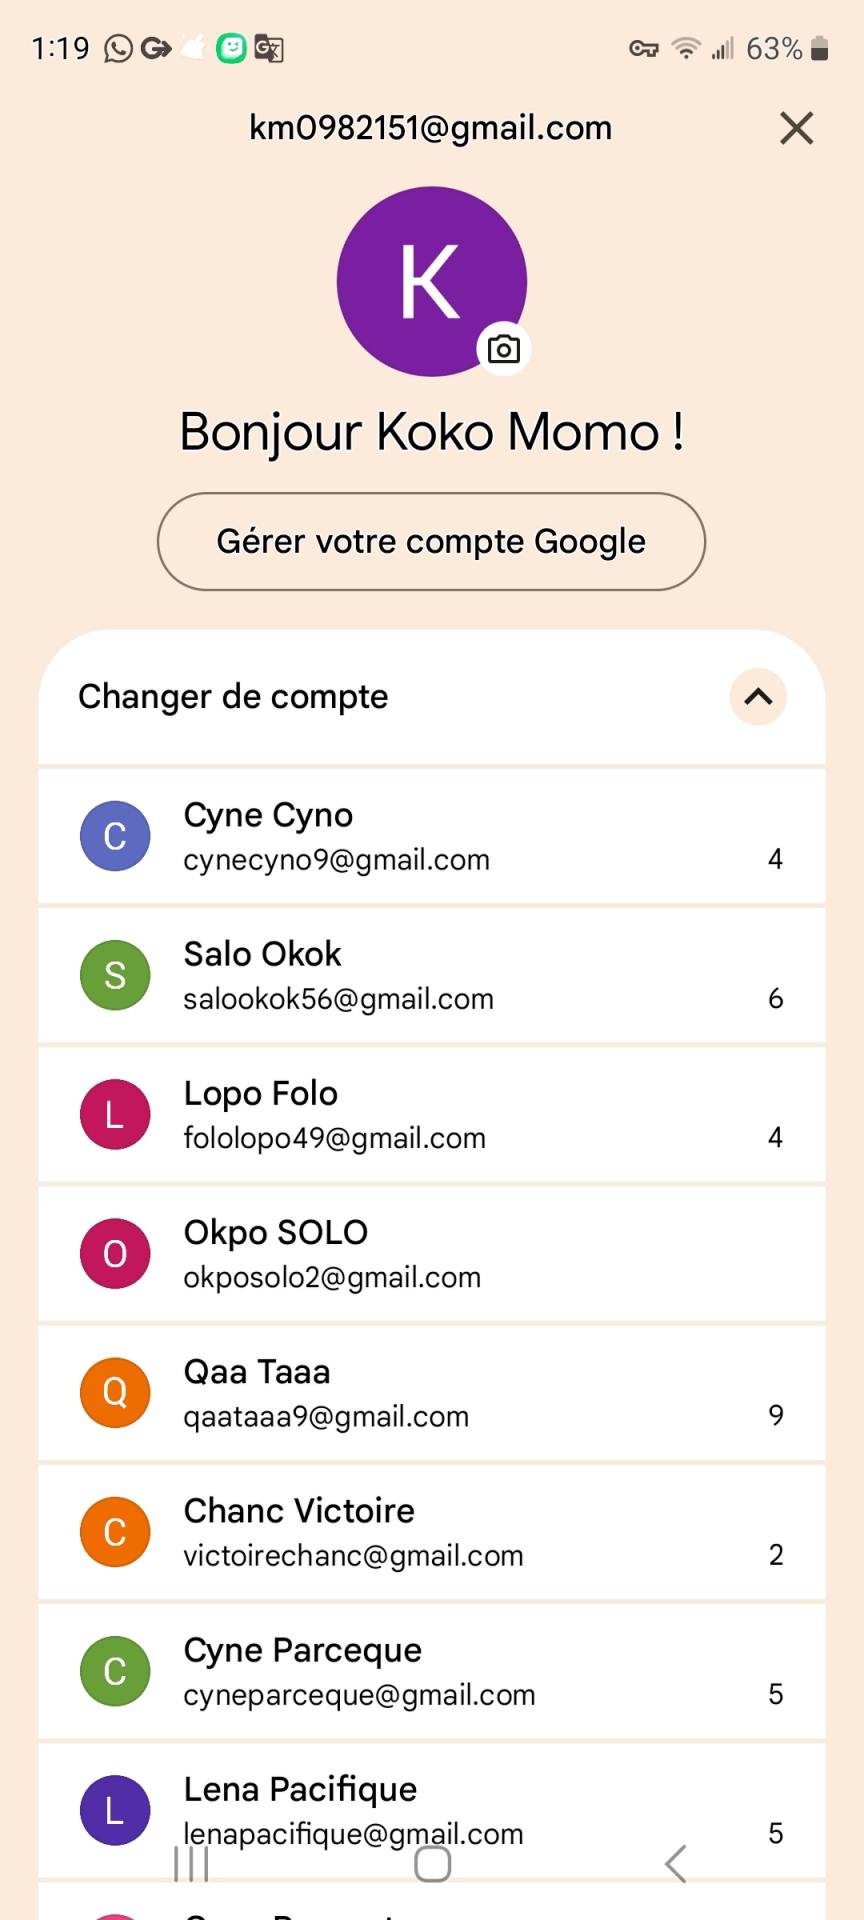Tap the Android back navigation button
864x1920 pixels.
[x=676, y=1863]
